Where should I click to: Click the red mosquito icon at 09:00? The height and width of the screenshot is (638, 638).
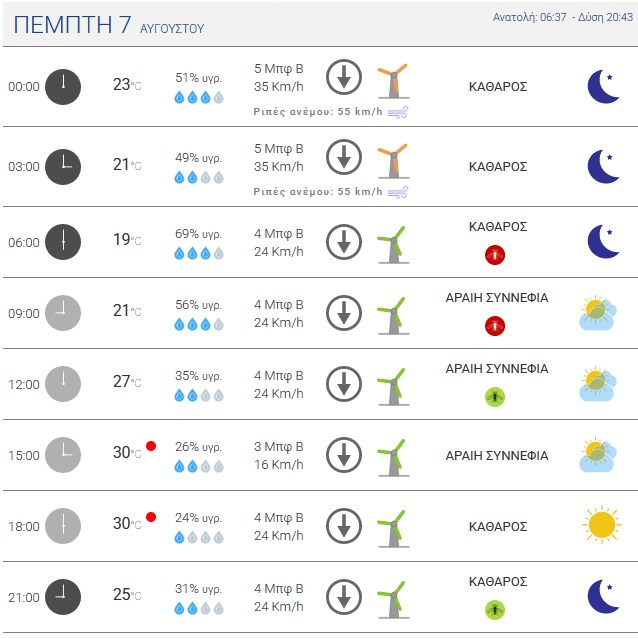click(495, 326)
